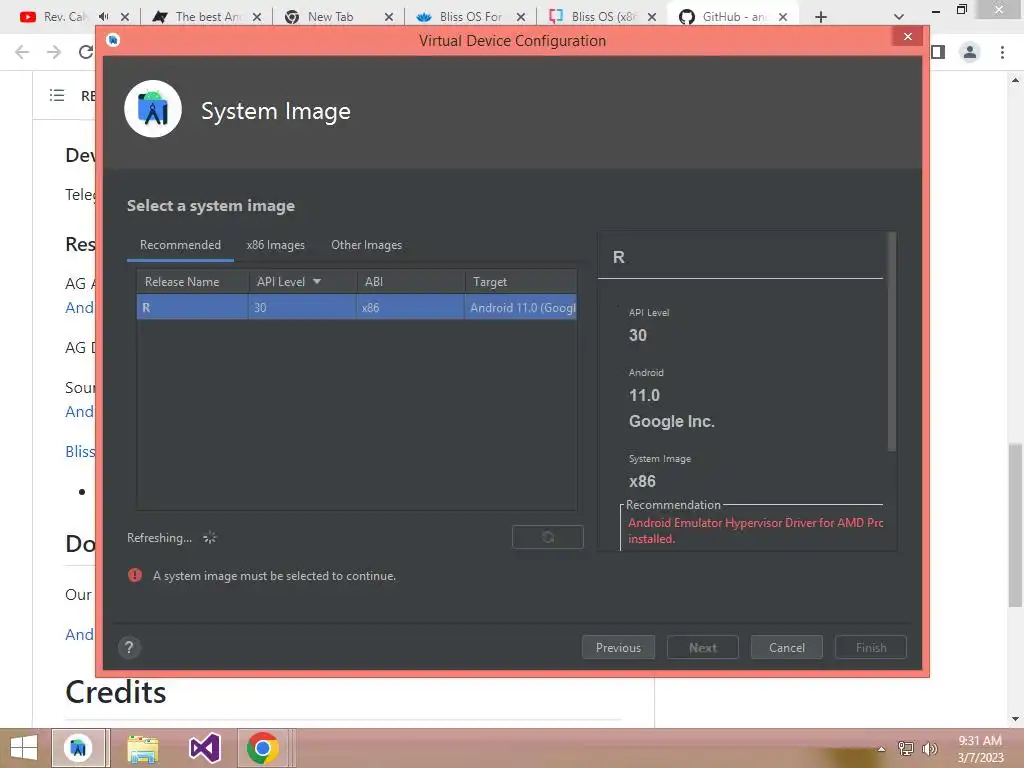Image resolution: width=1024 pixels, height=768 pixels.
Task: Mute the audio icon on the YouTube tab
Action: pyautogui.click(x=104, y=16)
